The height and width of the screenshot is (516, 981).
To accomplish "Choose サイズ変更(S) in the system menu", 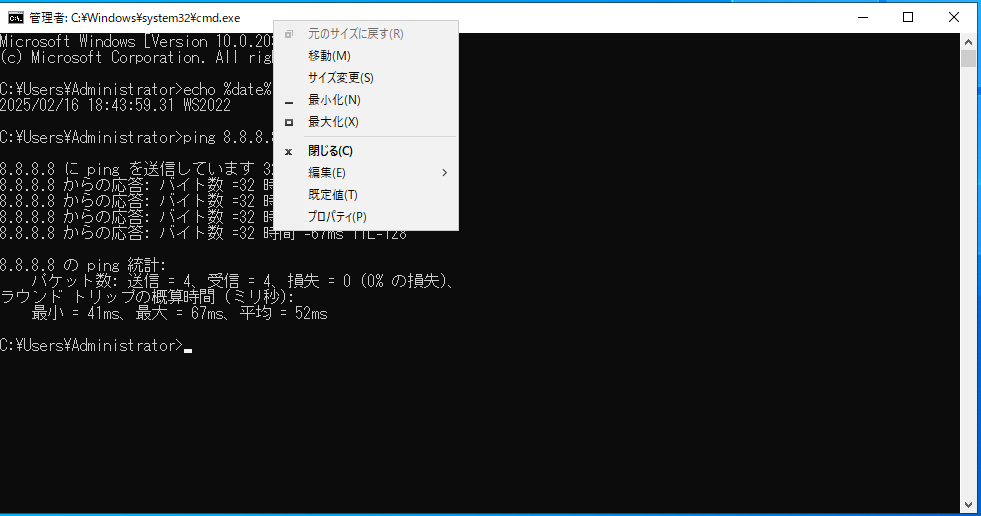I will pos(340,78).
